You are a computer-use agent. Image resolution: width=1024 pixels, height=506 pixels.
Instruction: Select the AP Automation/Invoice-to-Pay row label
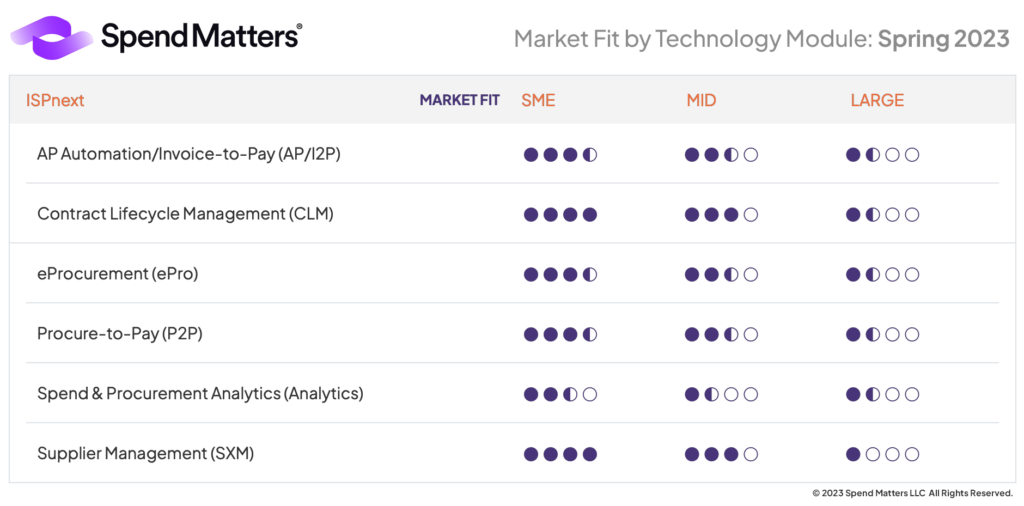(189, 156)
